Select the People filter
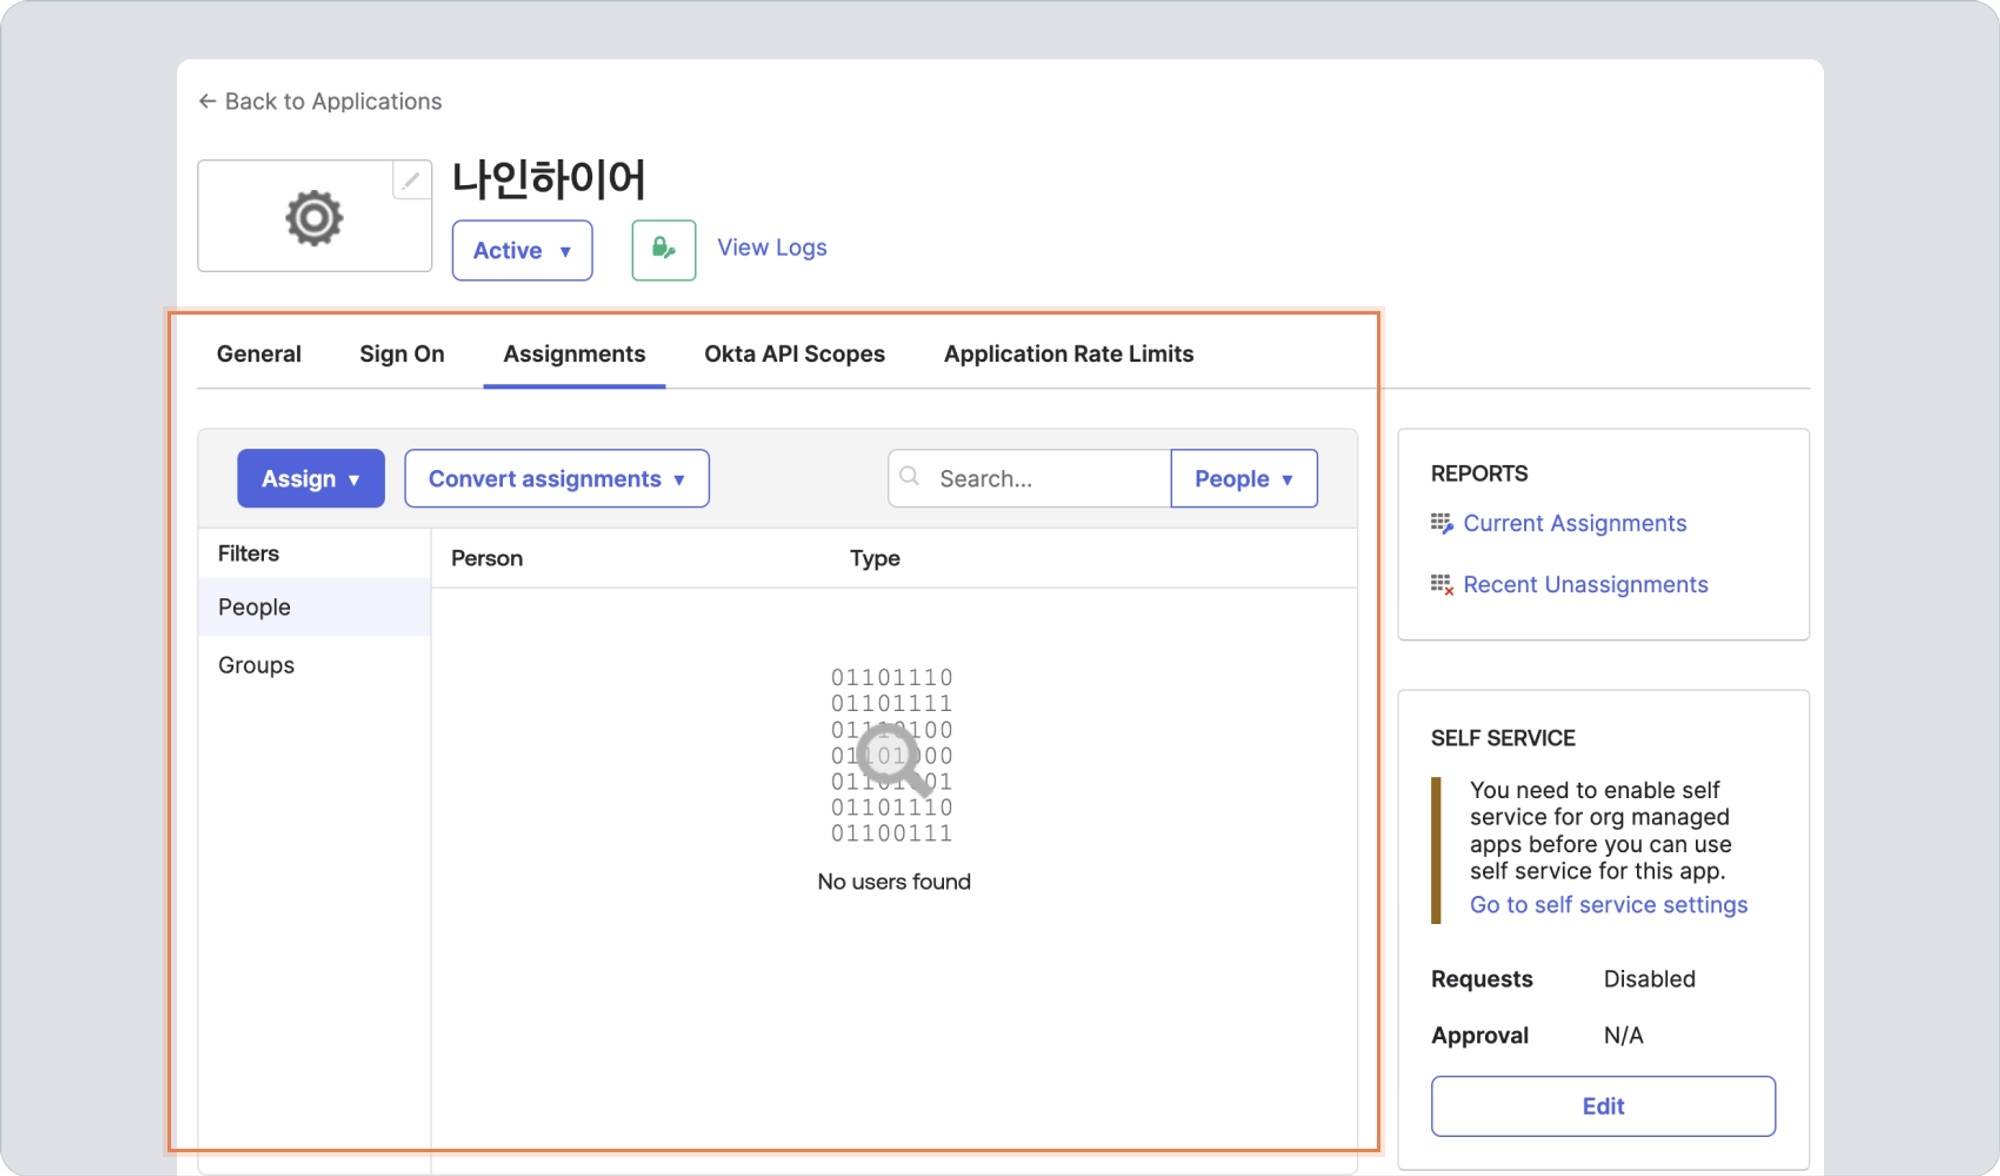2000x1176 pixels. click(x=254, y=607)
